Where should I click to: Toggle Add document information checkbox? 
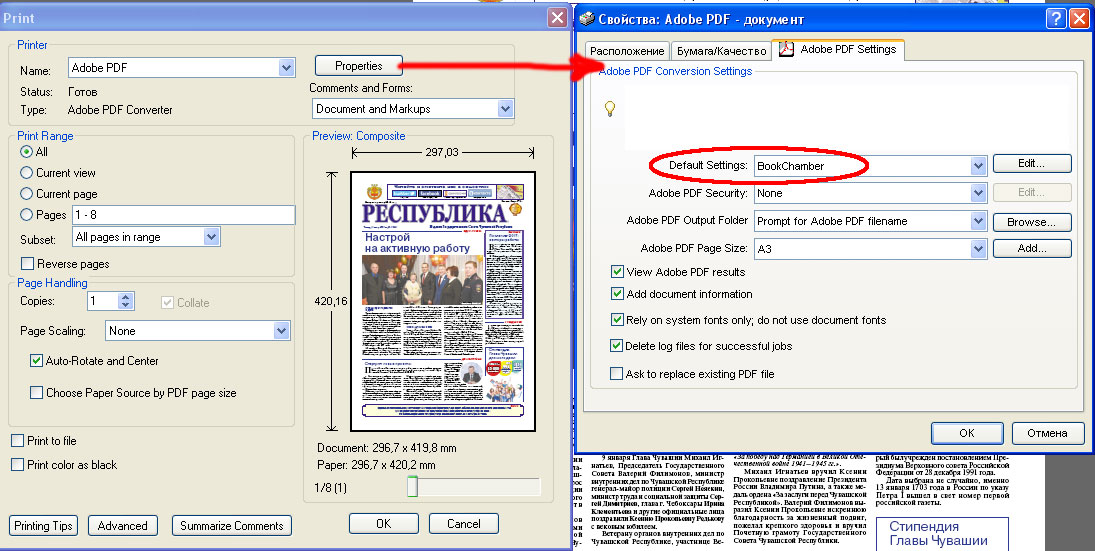(x=617, y=294)
